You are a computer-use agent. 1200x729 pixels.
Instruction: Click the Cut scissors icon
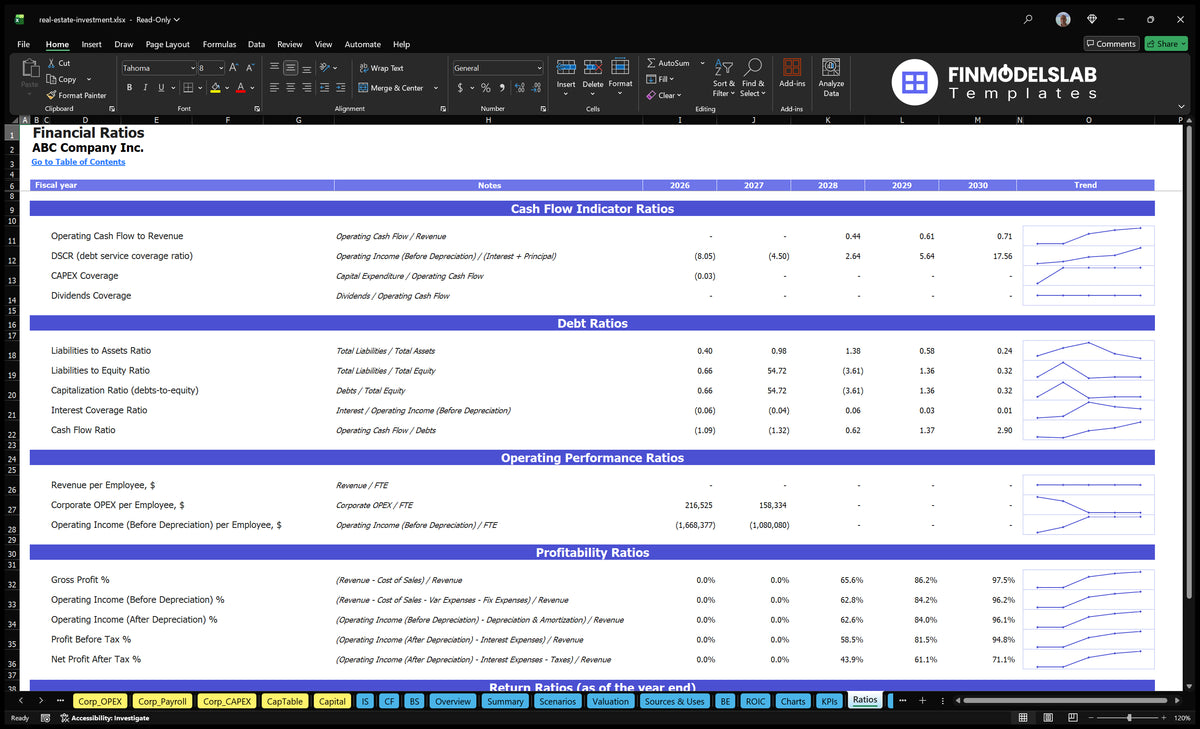[51, 63]
